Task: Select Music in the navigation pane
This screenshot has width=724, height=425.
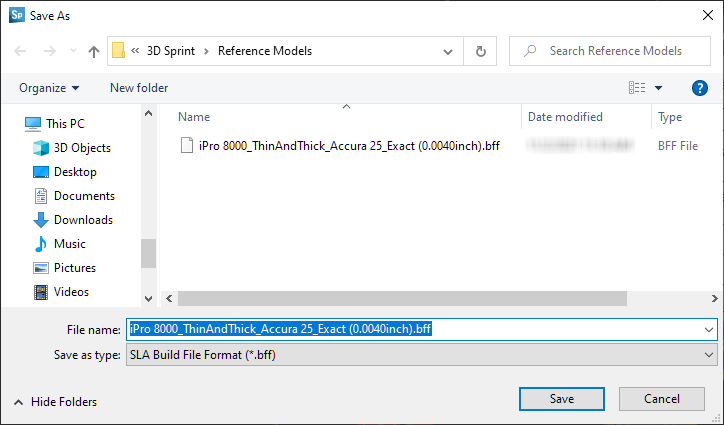Action: point(69,244)
